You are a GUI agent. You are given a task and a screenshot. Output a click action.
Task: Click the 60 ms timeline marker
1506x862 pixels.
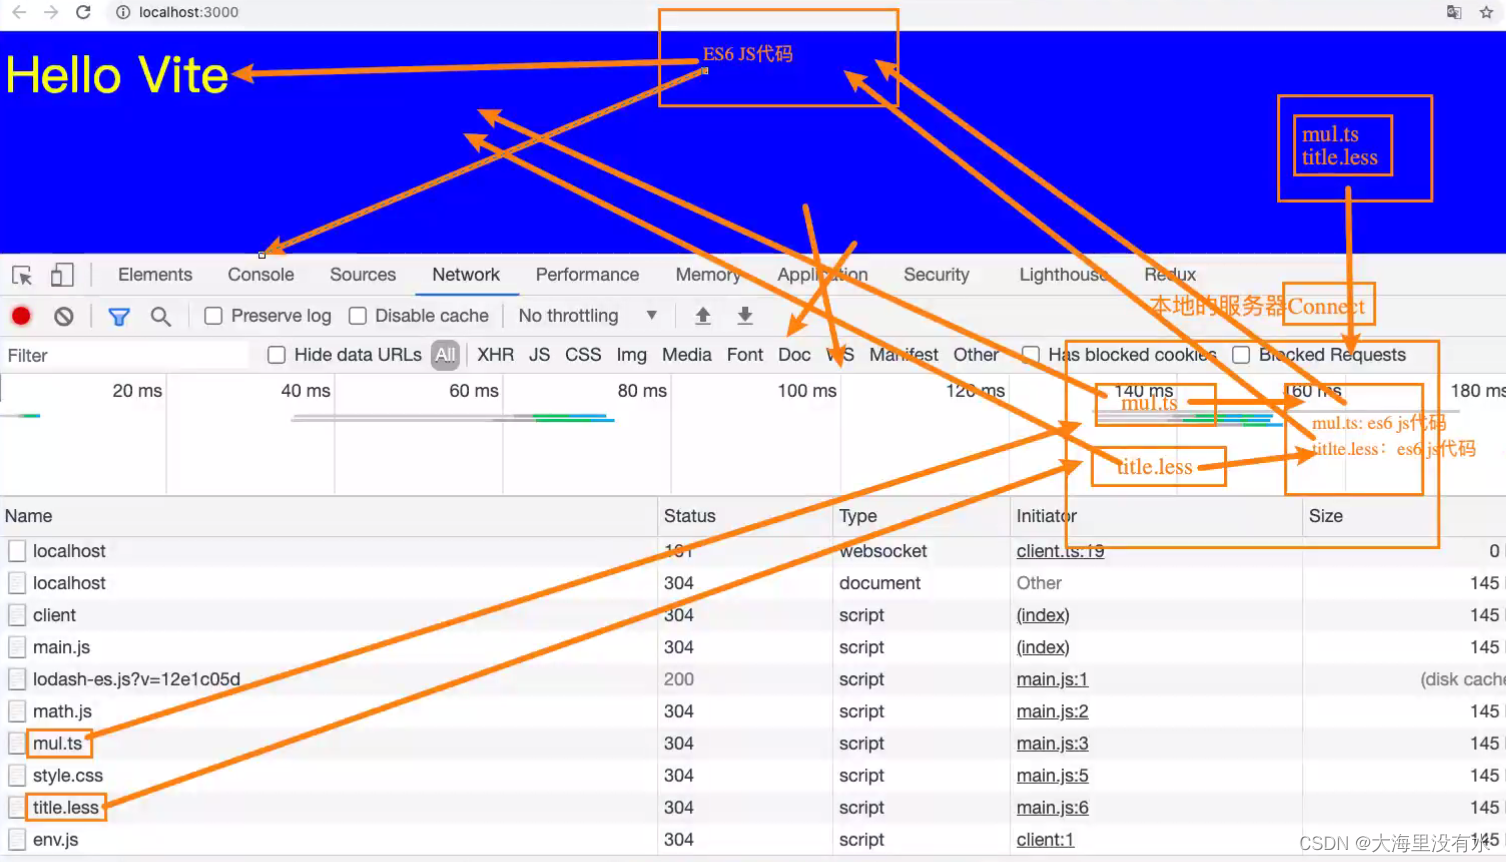474,391
